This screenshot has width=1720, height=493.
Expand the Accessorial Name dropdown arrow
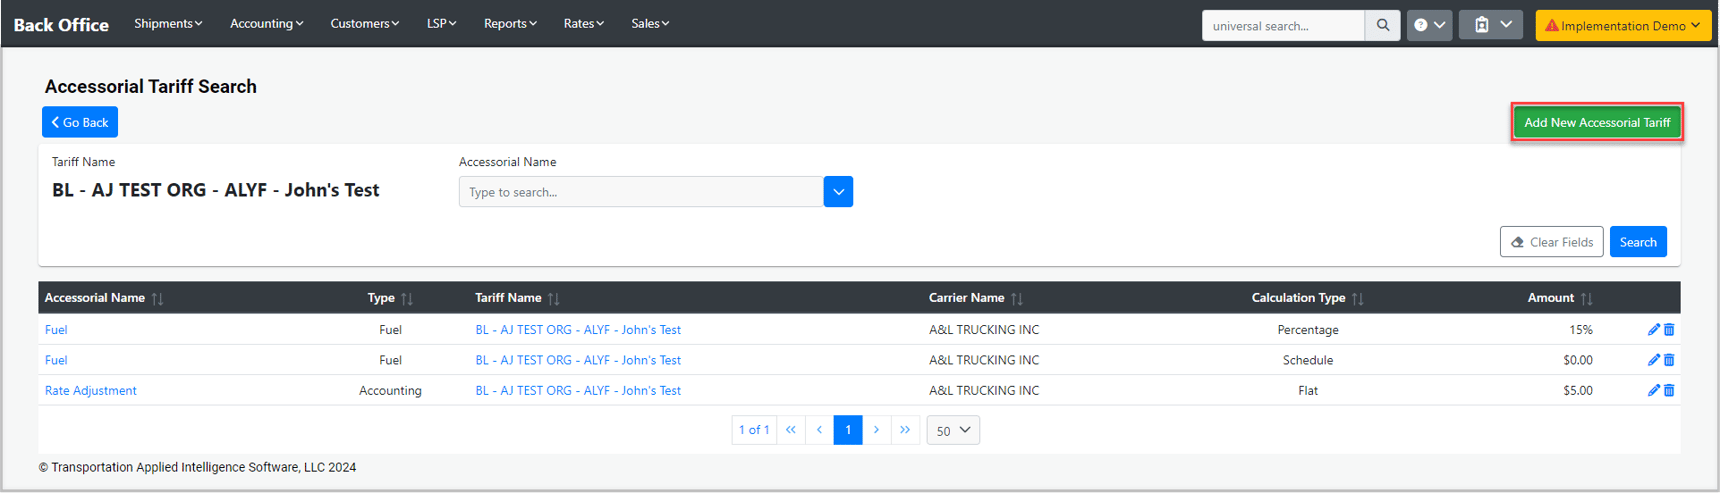pos(838,192)
